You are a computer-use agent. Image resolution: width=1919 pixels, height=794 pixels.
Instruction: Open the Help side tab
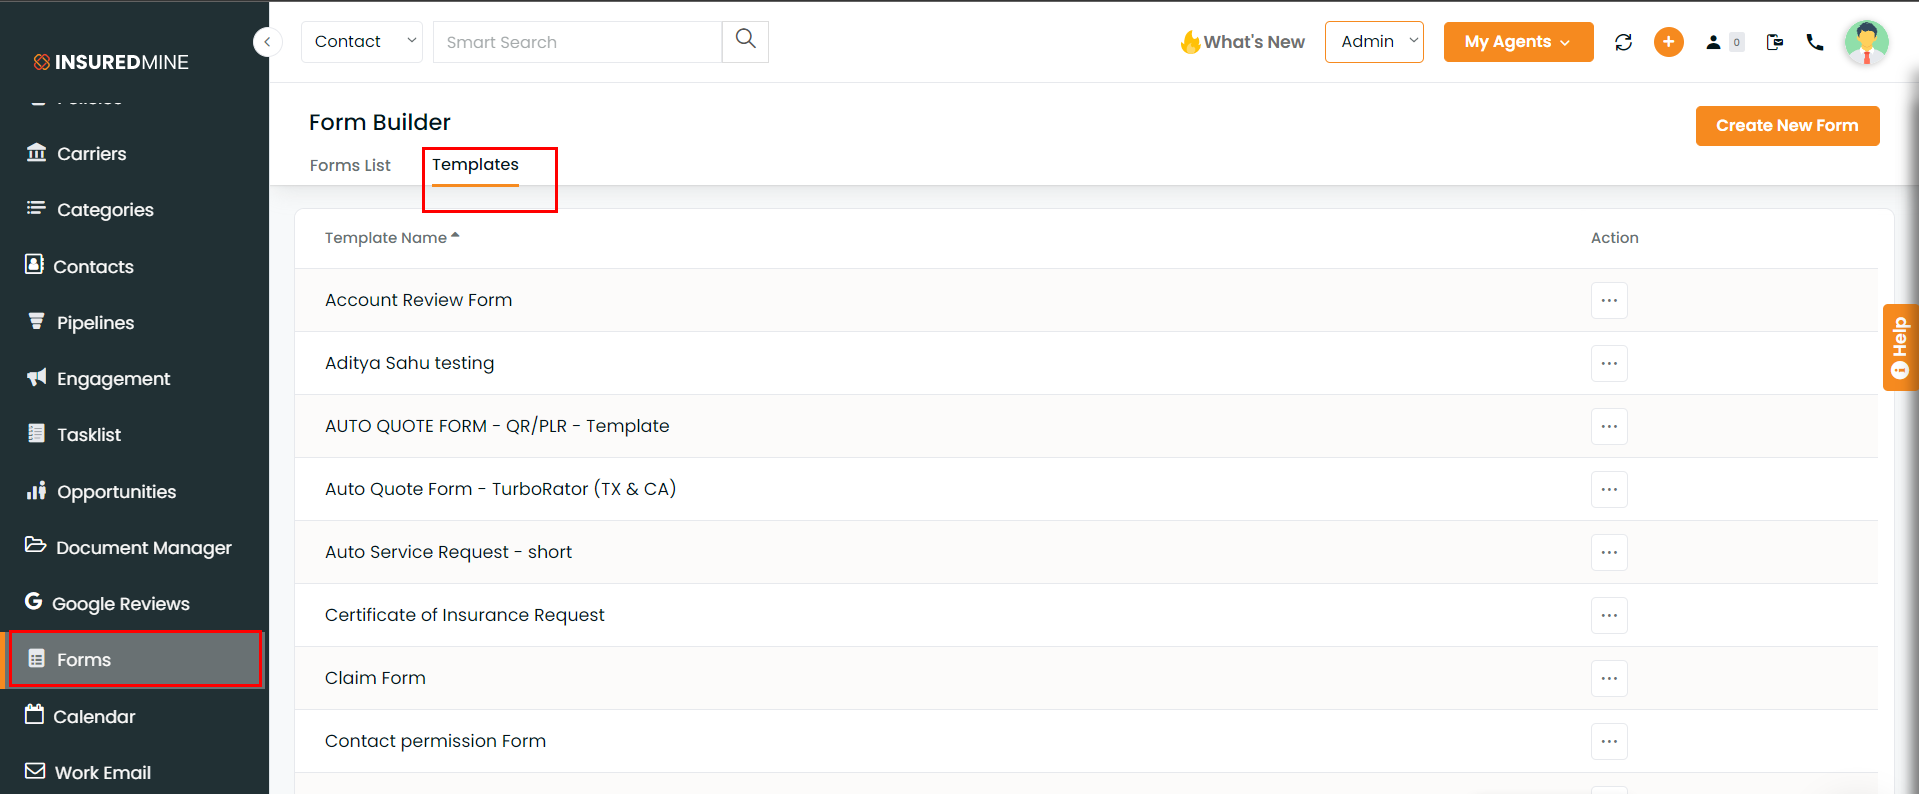(x=1900, y=347)
